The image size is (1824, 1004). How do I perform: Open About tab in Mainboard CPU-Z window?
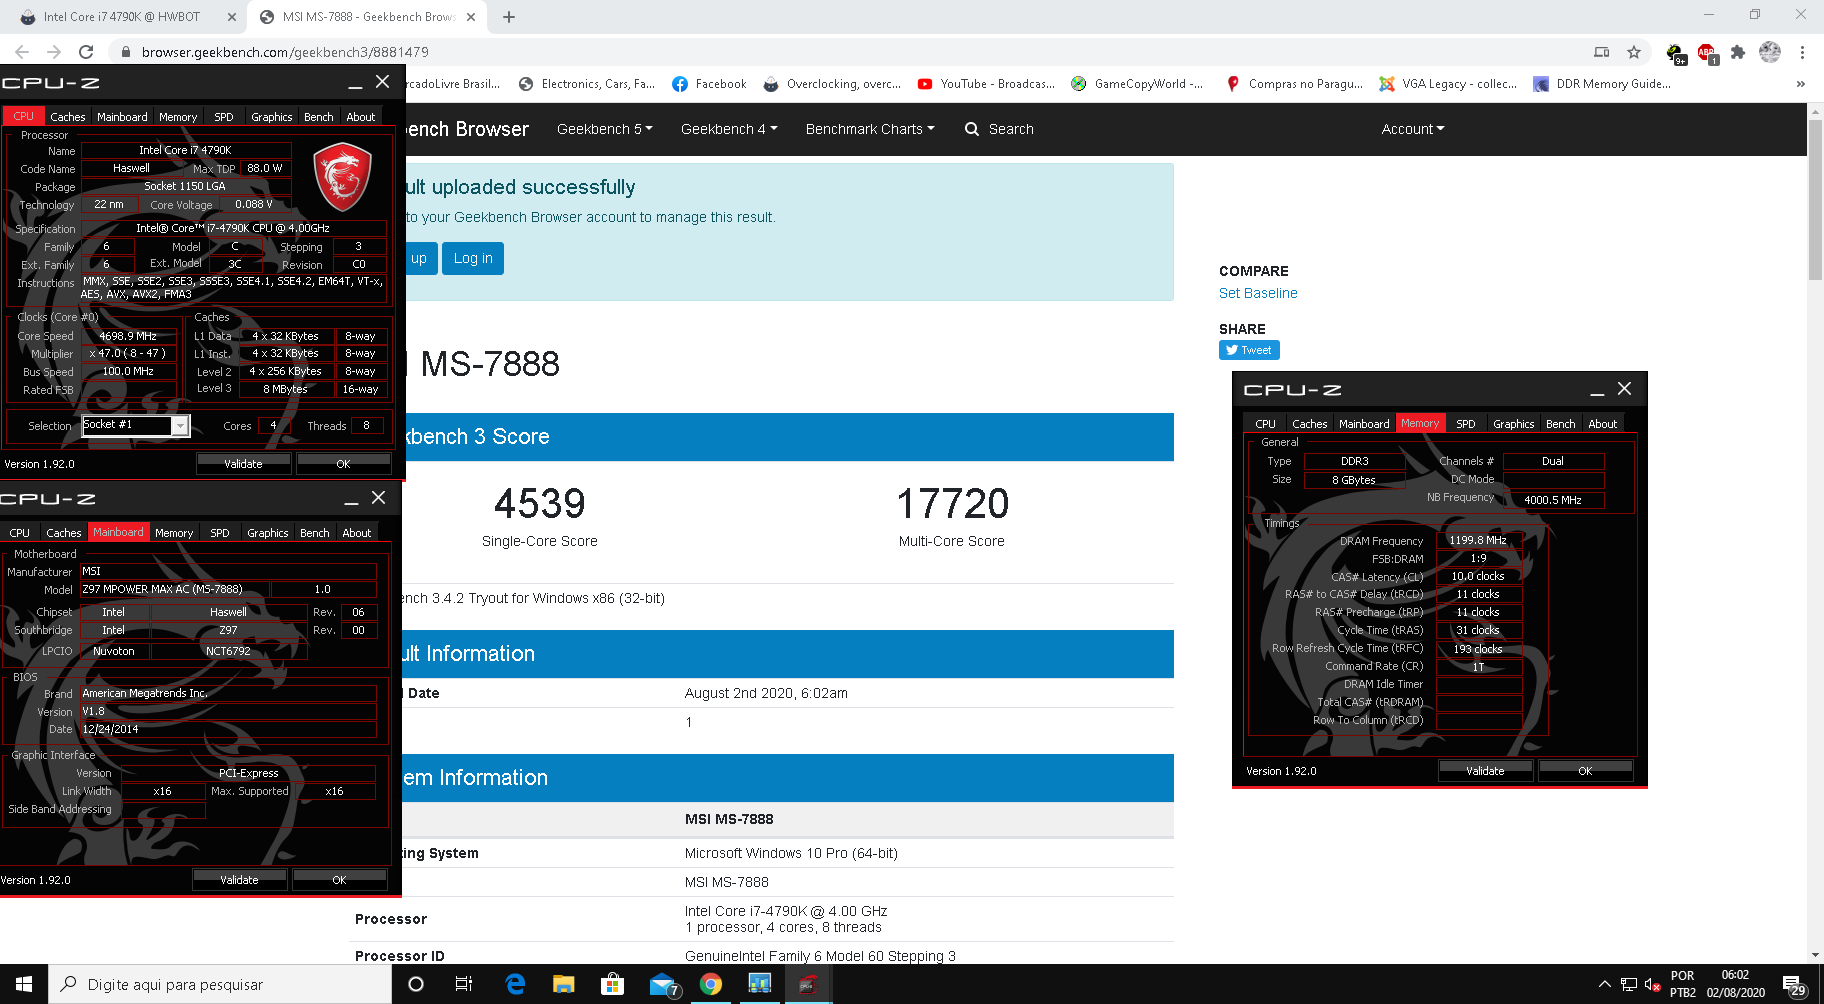point(357,533)
